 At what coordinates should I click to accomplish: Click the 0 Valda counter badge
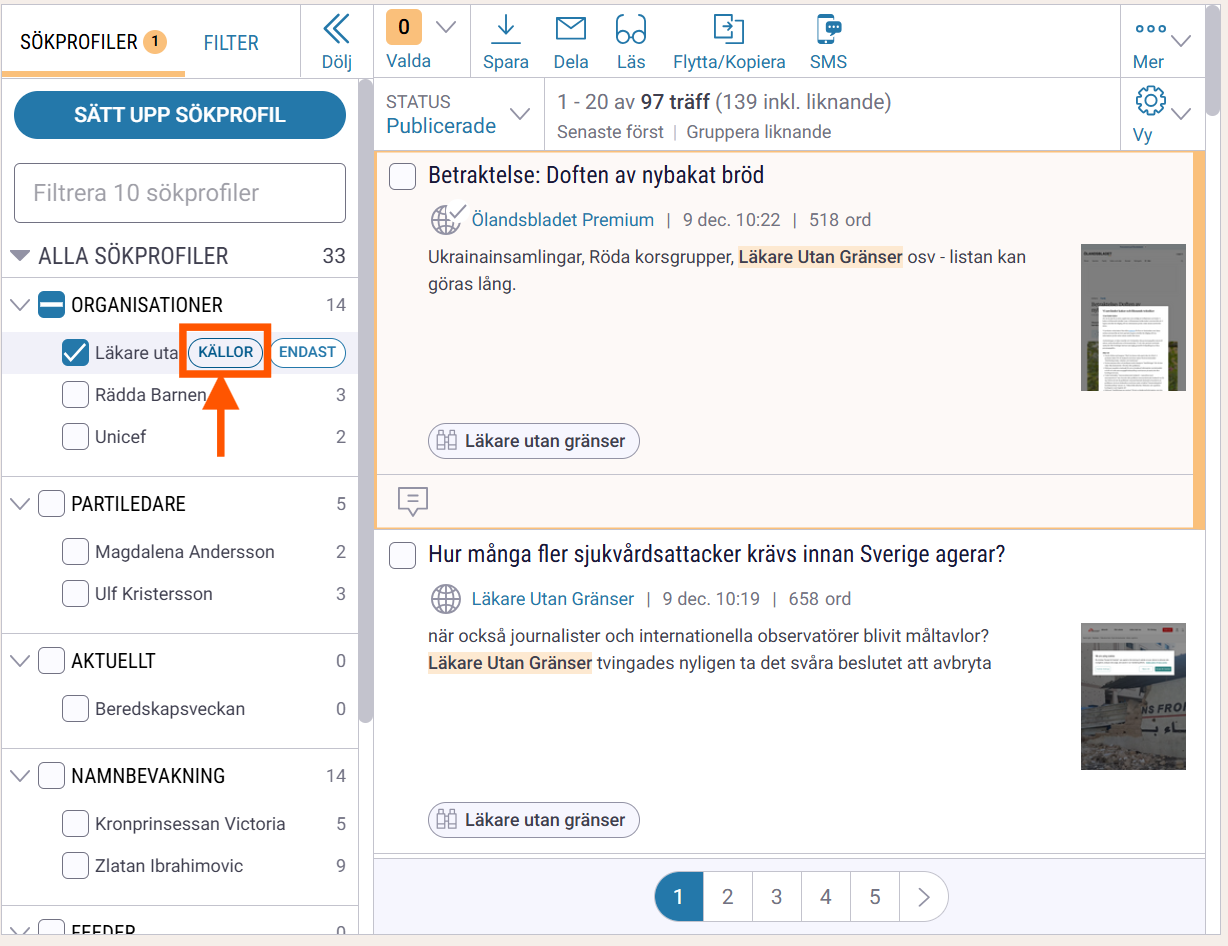(x=403, y=27)
